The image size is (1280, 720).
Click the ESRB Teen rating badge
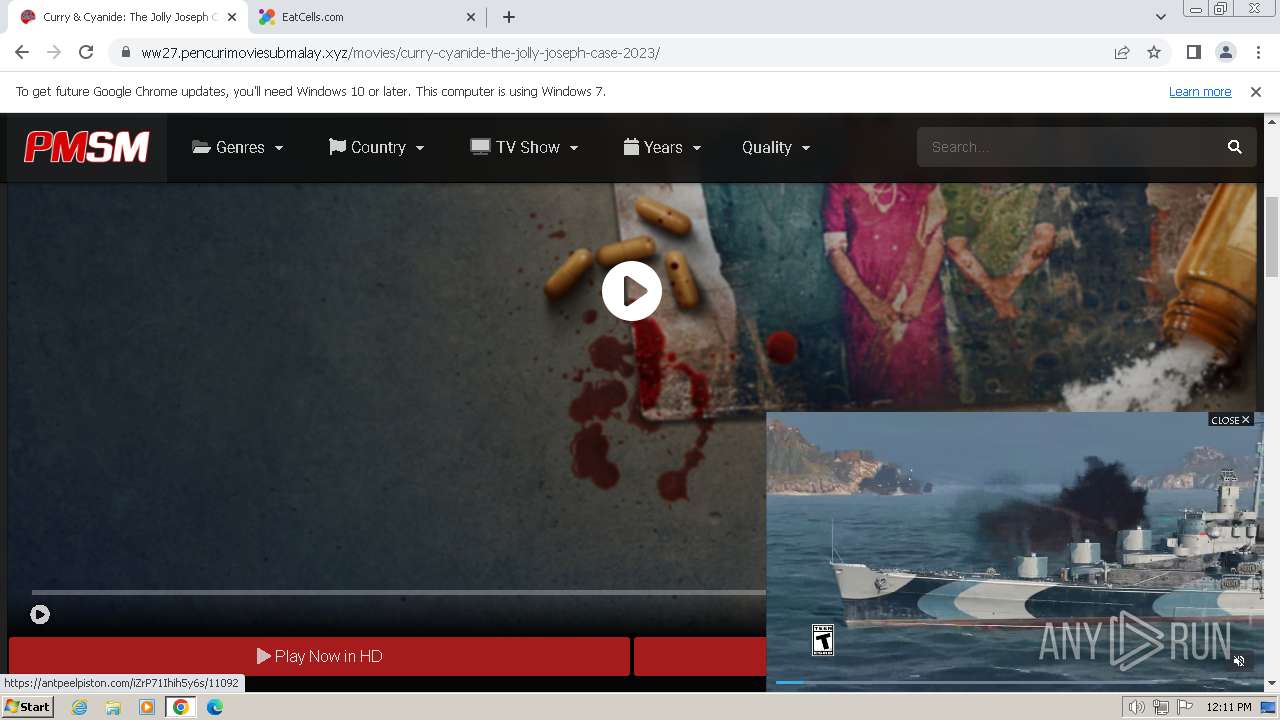823,640
